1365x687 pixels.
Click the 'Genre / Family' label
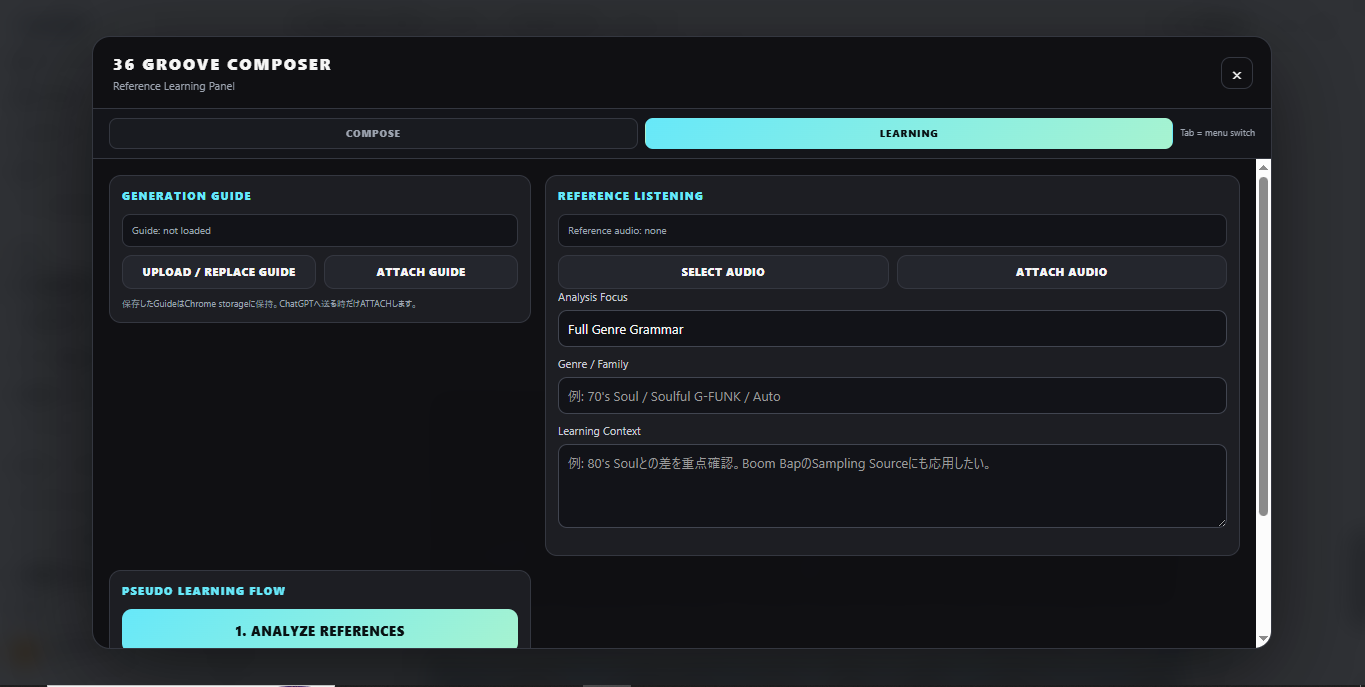(593, 365)
